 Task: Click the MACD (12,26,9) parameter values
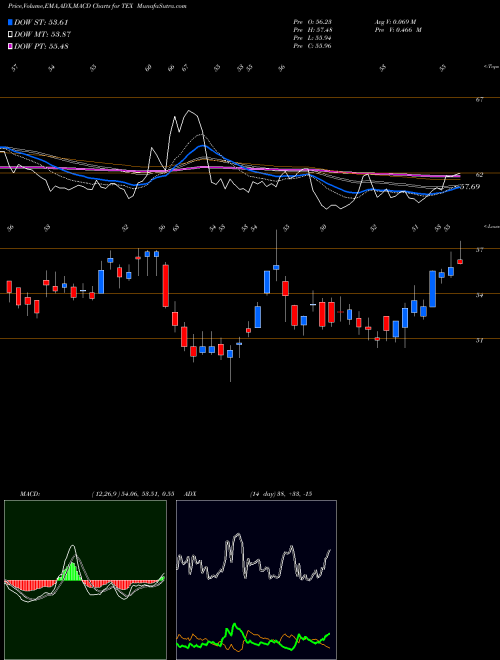133,493
